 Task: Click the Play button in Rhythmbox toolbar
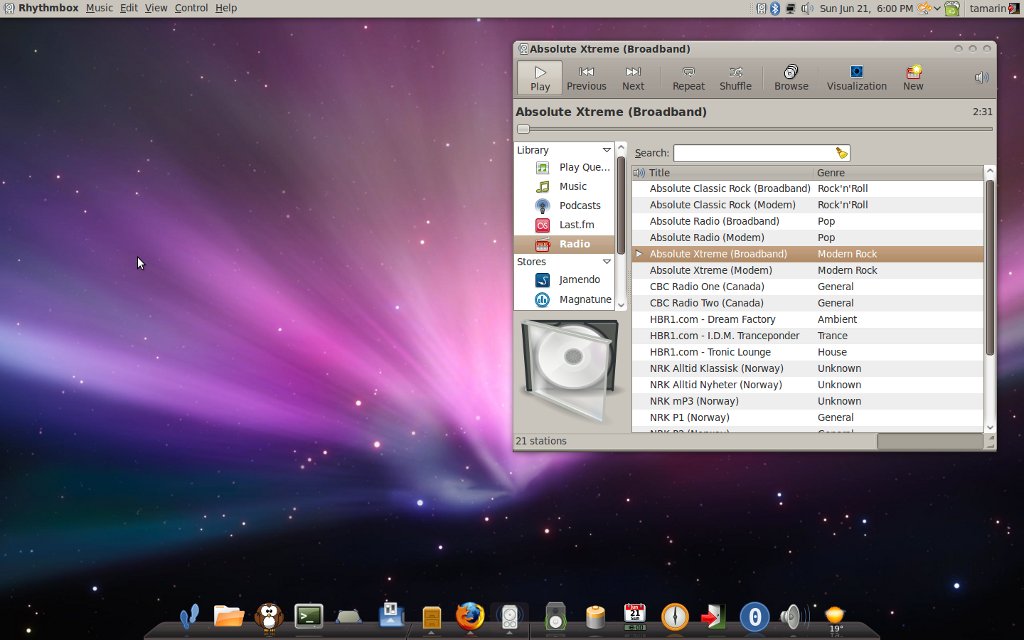pos(539,78)
